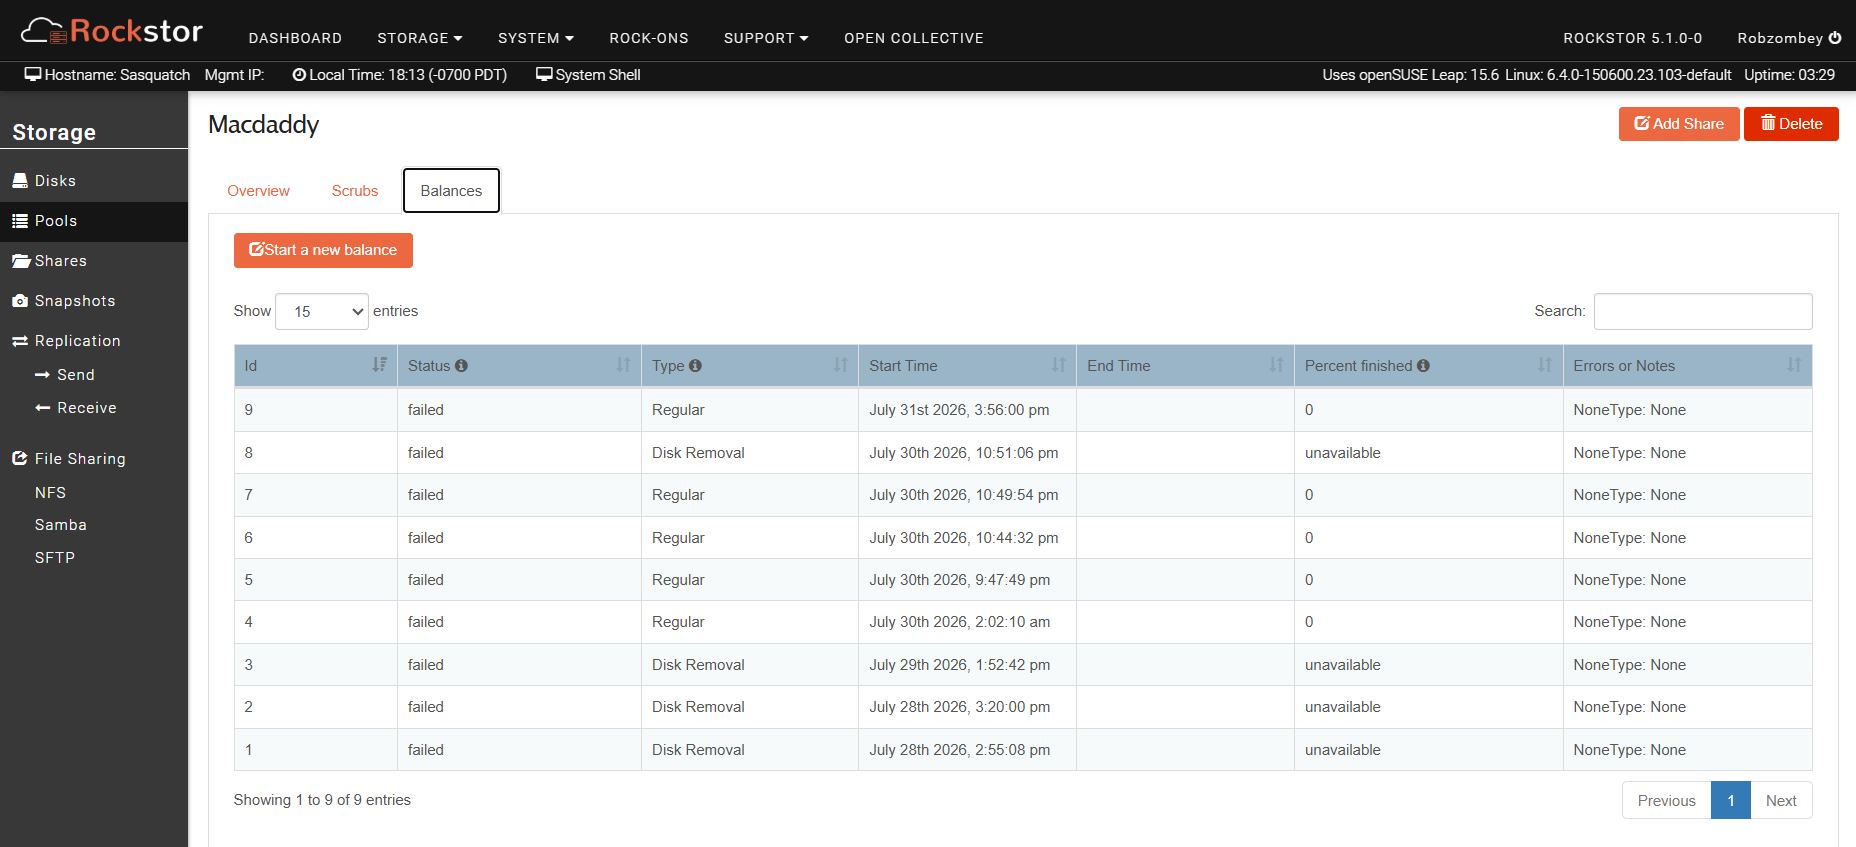
Task: Sort by End Time sort arrows
Action: tap(1276, 365)
